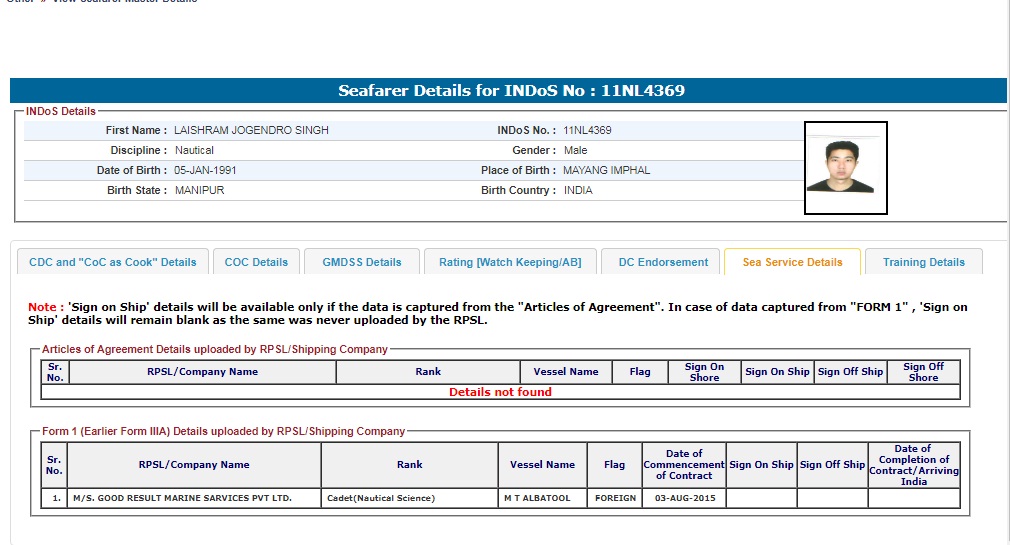The width and height of the screenshot is (1010, 545).
Task: Click the date of birth 05-JAN-1991
Action: pyautogui.click(x=205, y=170)
